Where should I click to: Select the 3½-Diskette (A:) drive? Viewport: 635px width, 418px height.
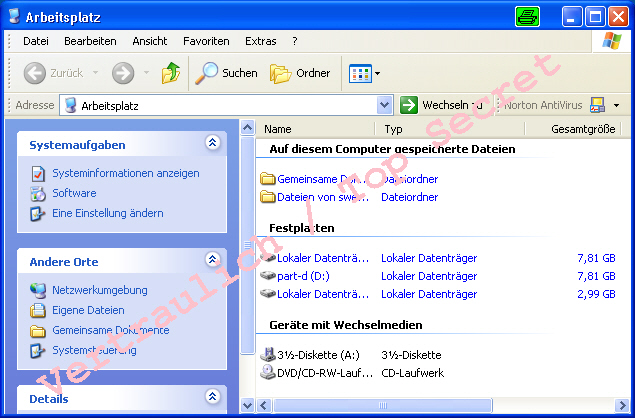(269, 355)
